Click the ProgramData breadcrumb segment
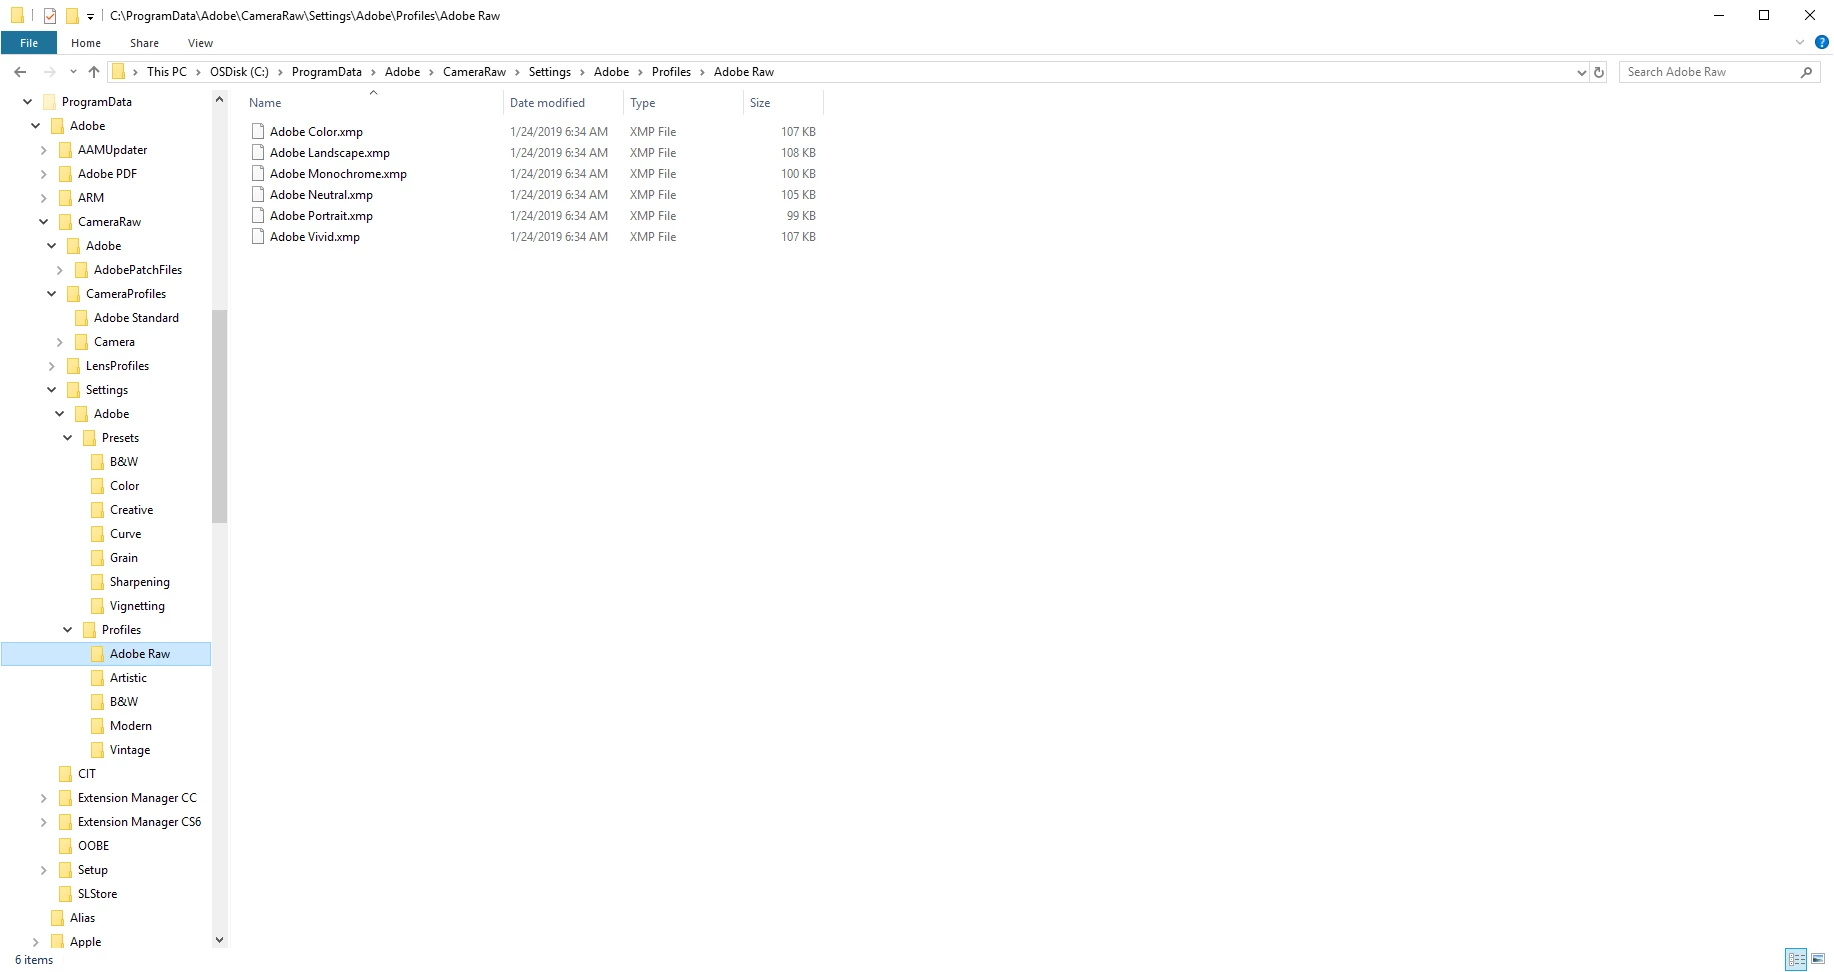Viewport: 1834px width, 972px height. click(326, 72)
